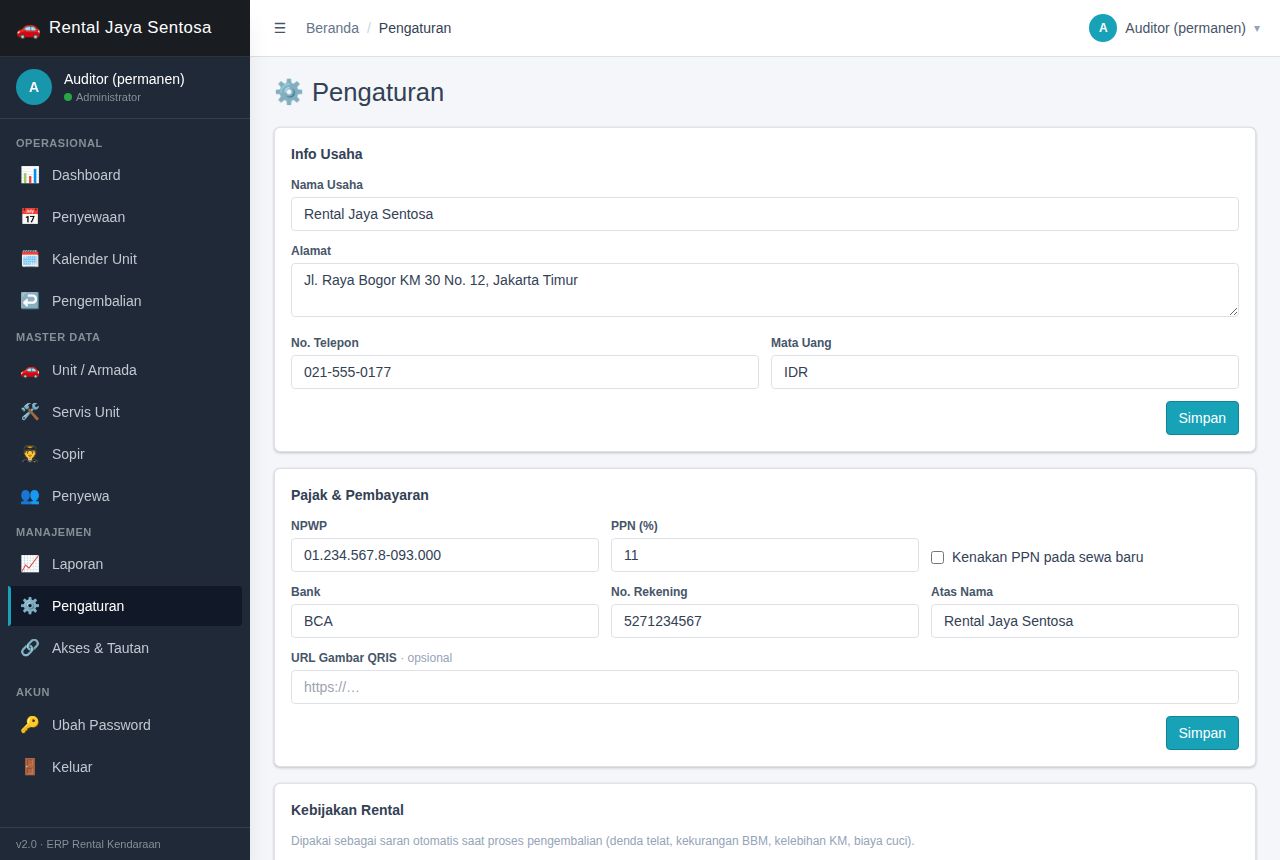
Task: Open the Auditor (permanen) user dropdown arrow
Action: point(1257,28)
